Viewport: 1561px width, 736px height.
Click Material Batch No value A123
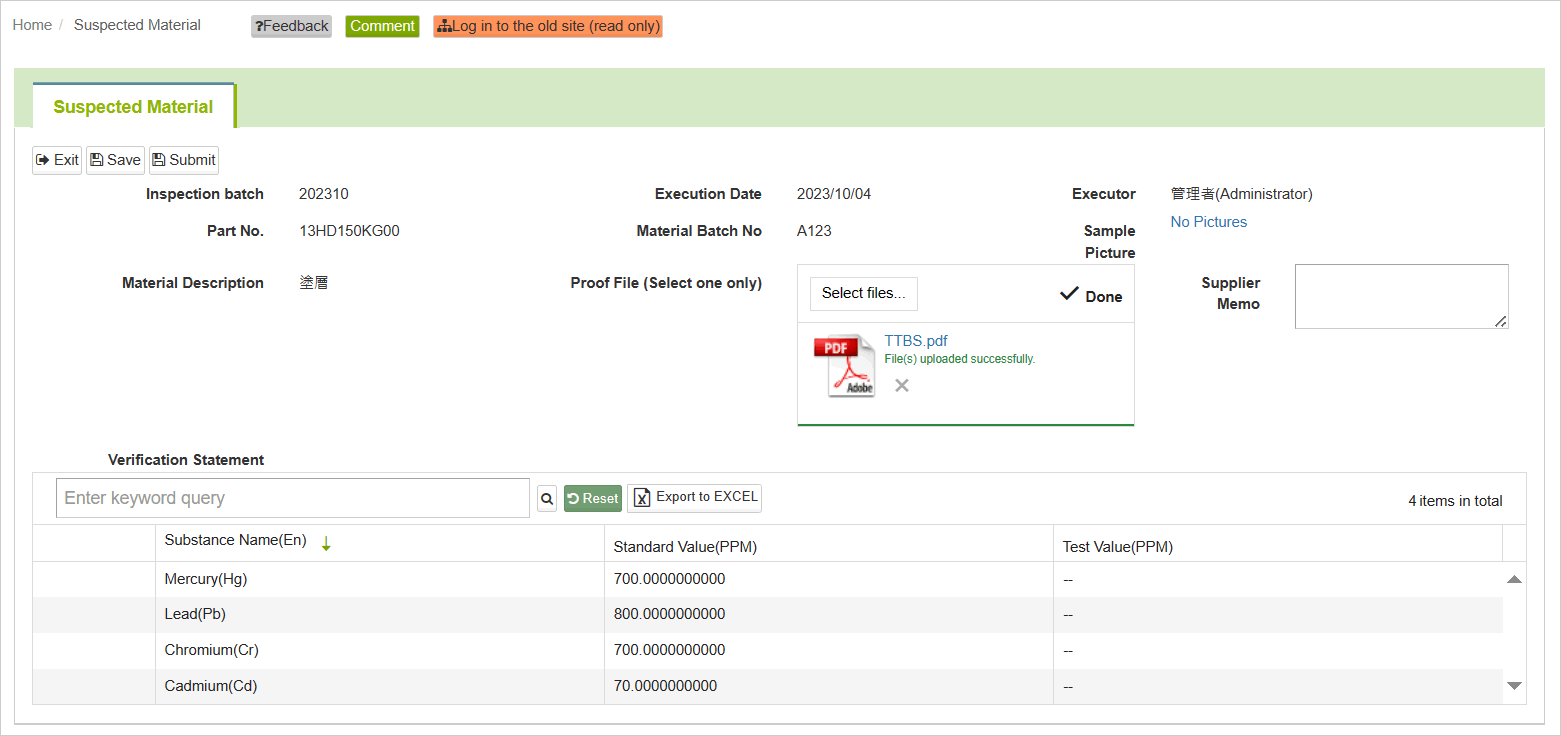814,231
